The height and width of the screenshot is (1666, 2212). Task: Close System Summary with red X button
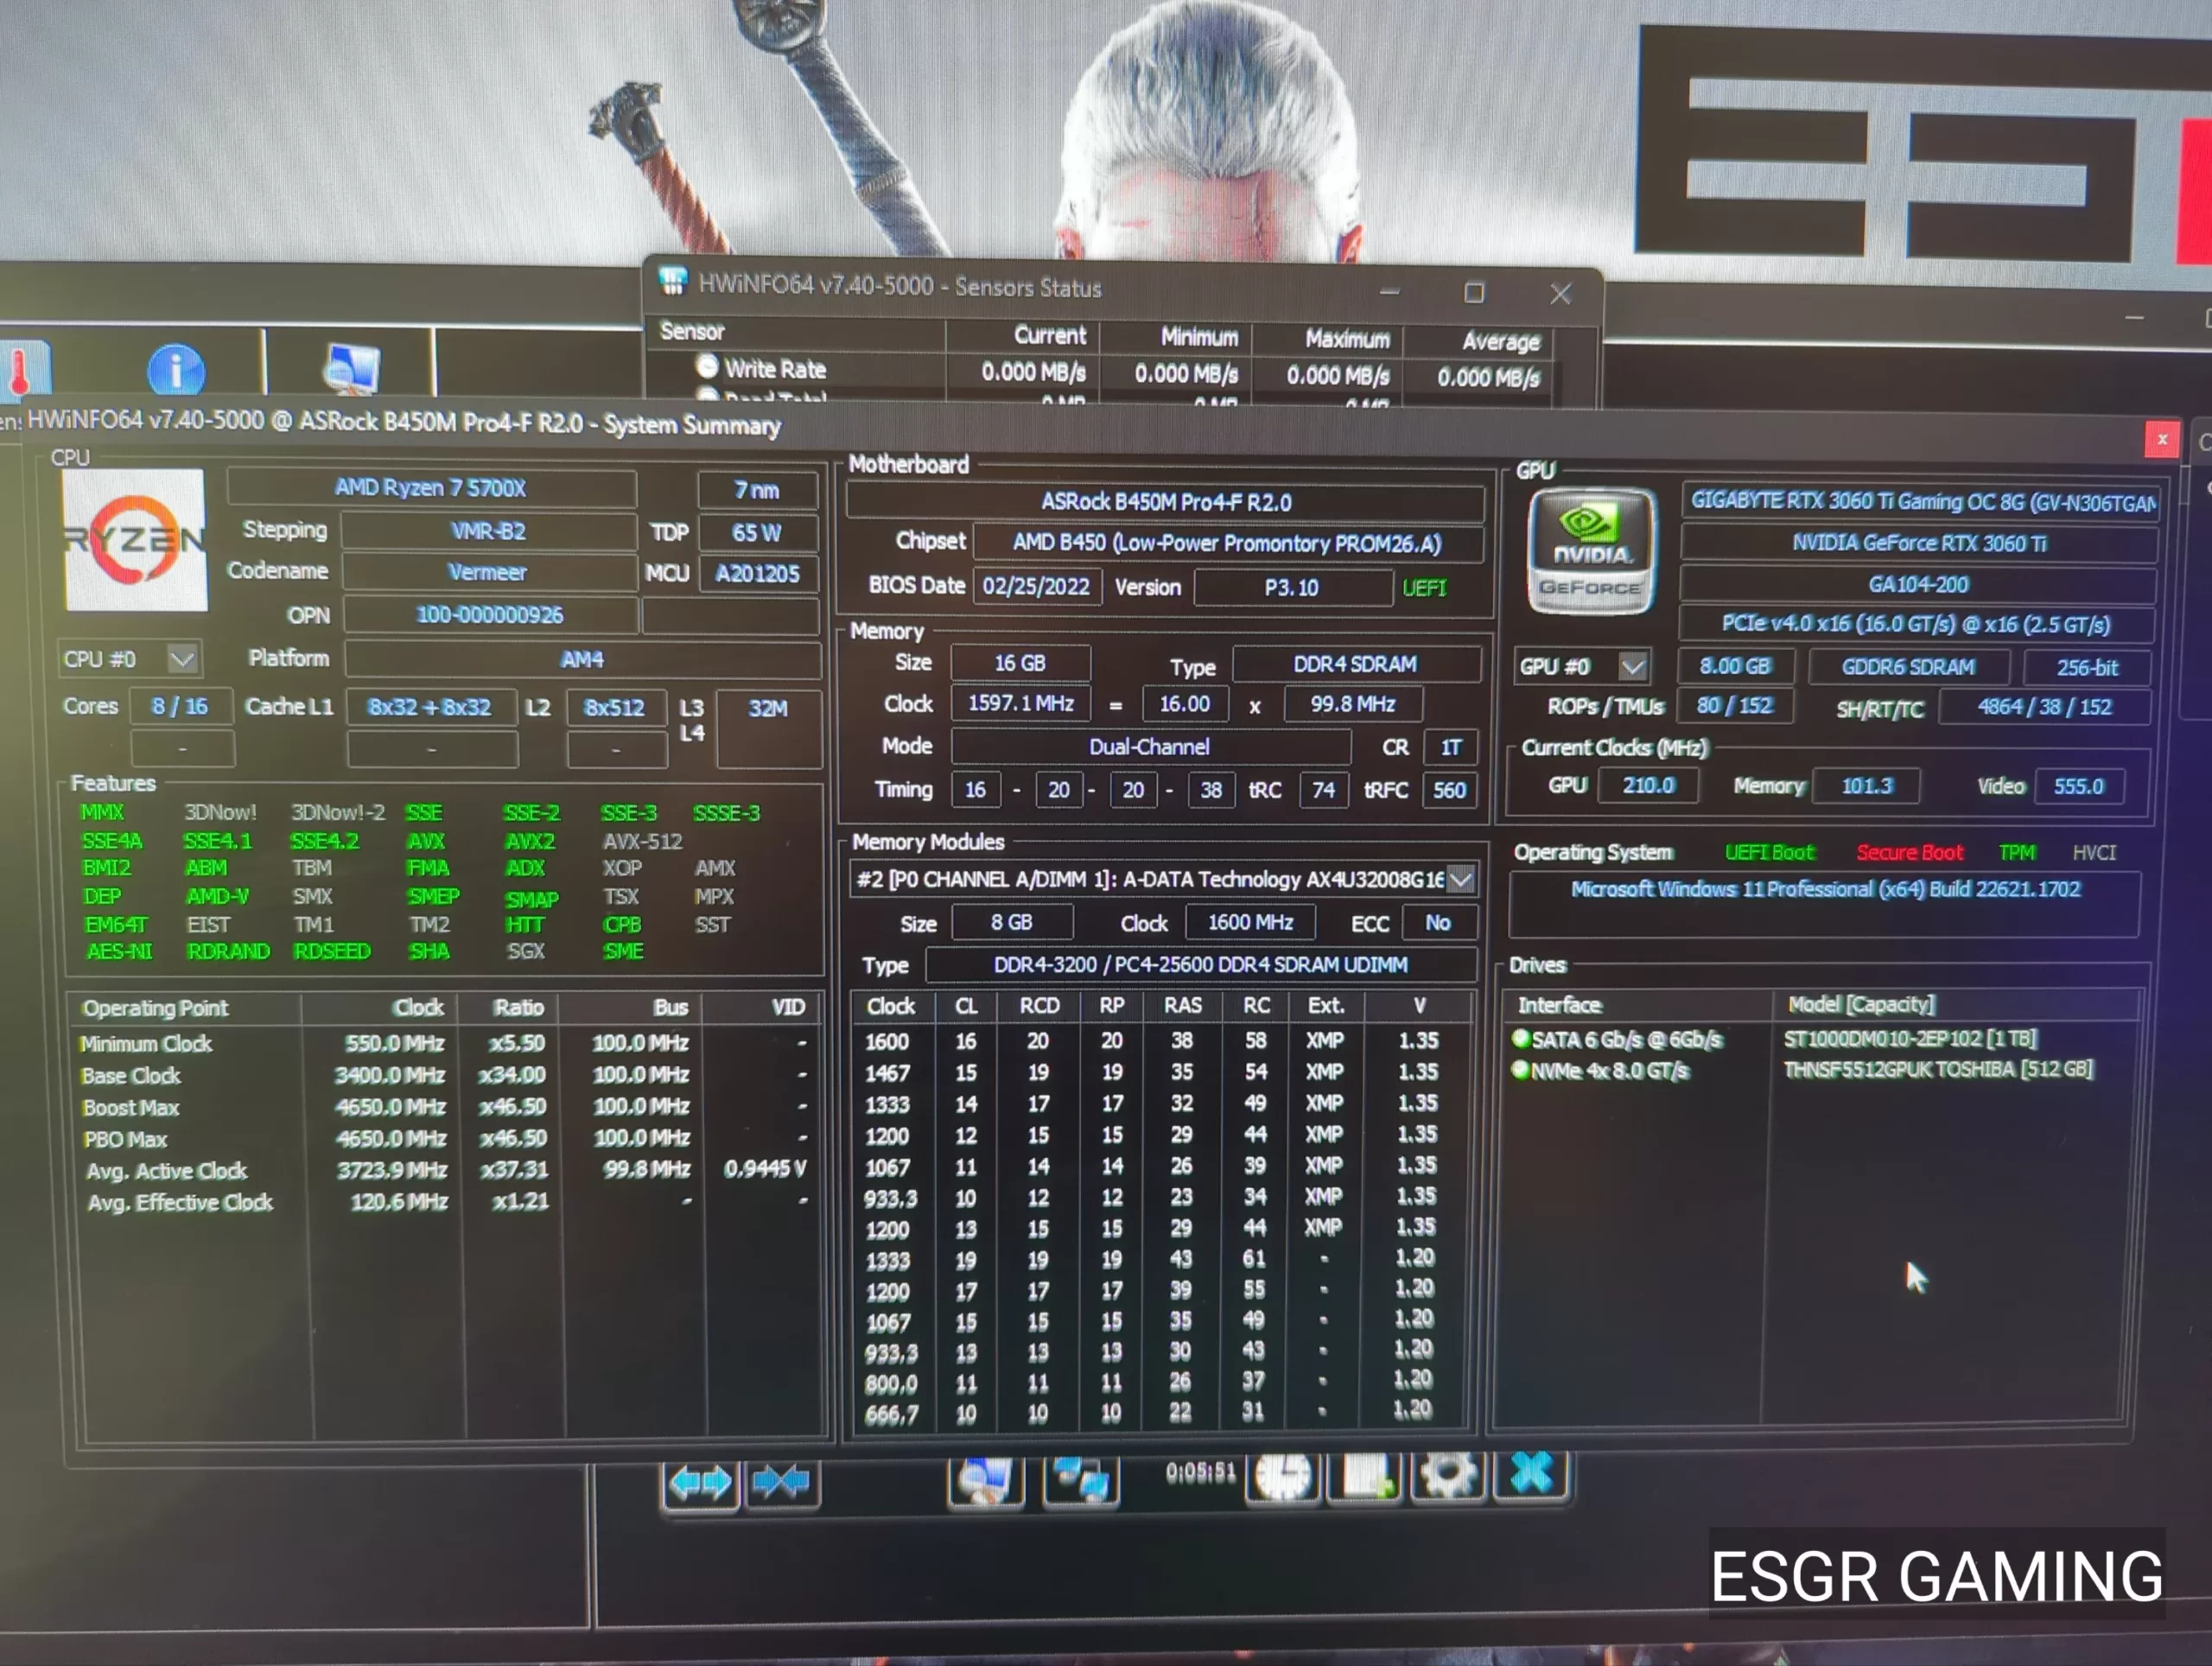[x=2161, y=440]
